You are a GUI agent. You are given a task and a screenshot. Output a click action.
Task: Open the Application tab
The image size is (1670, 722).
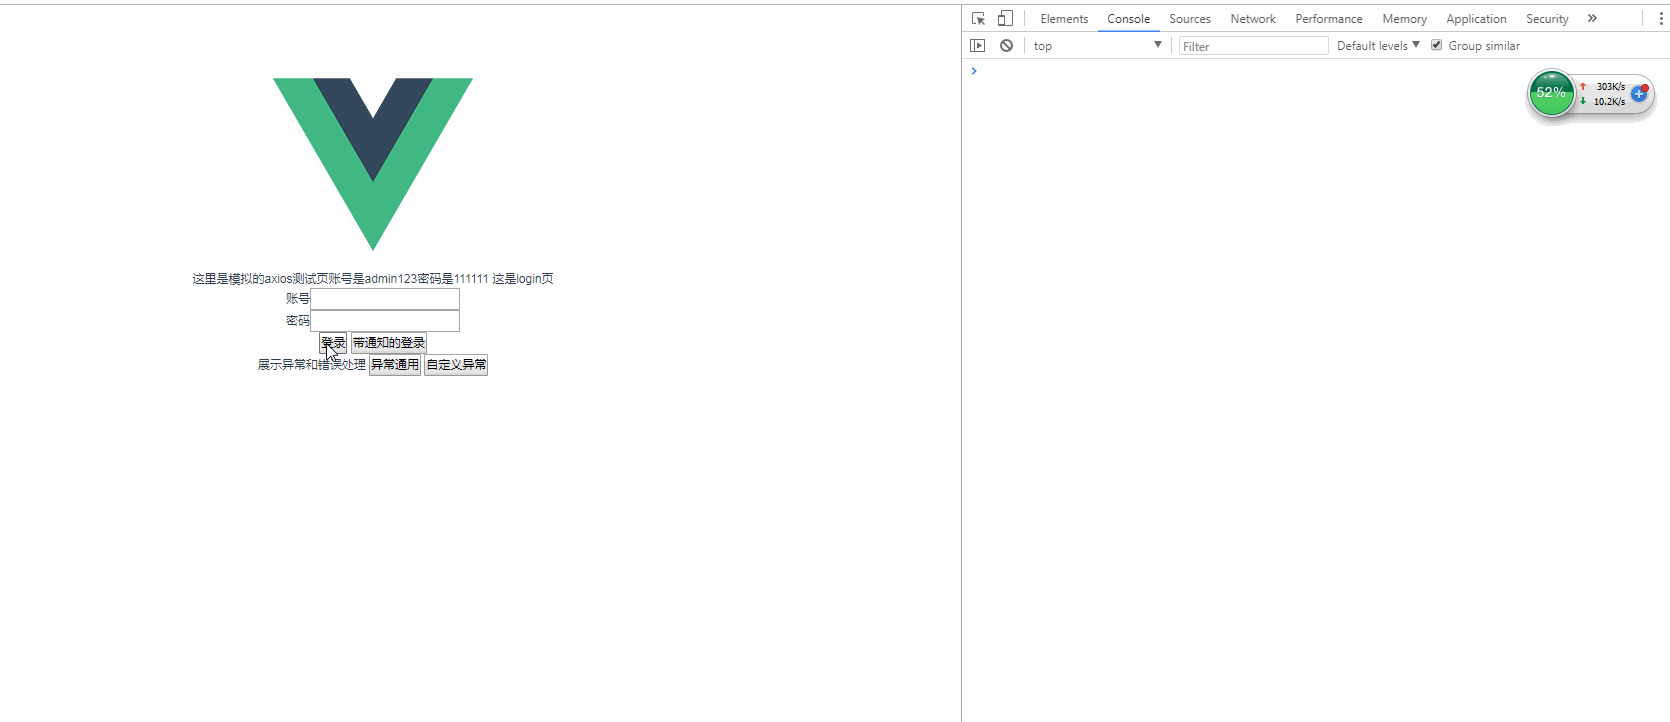[x=1476, y=19]
